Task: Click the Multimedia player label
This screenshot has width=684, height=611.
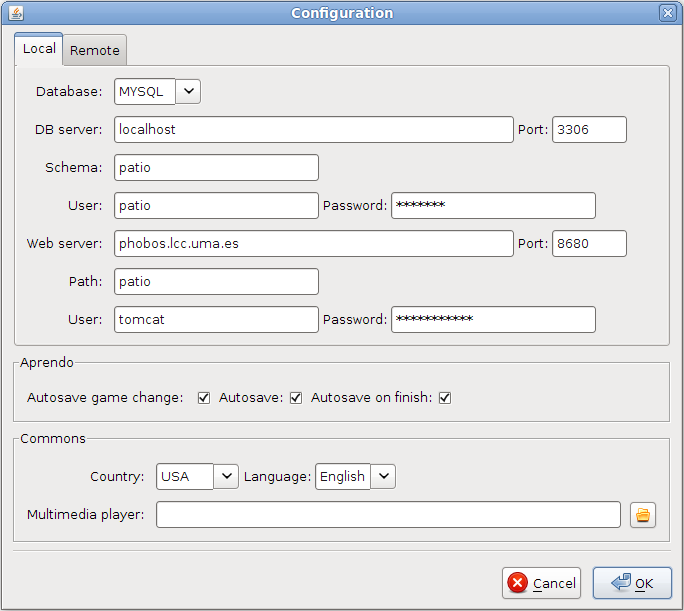Action: point(86,515)
